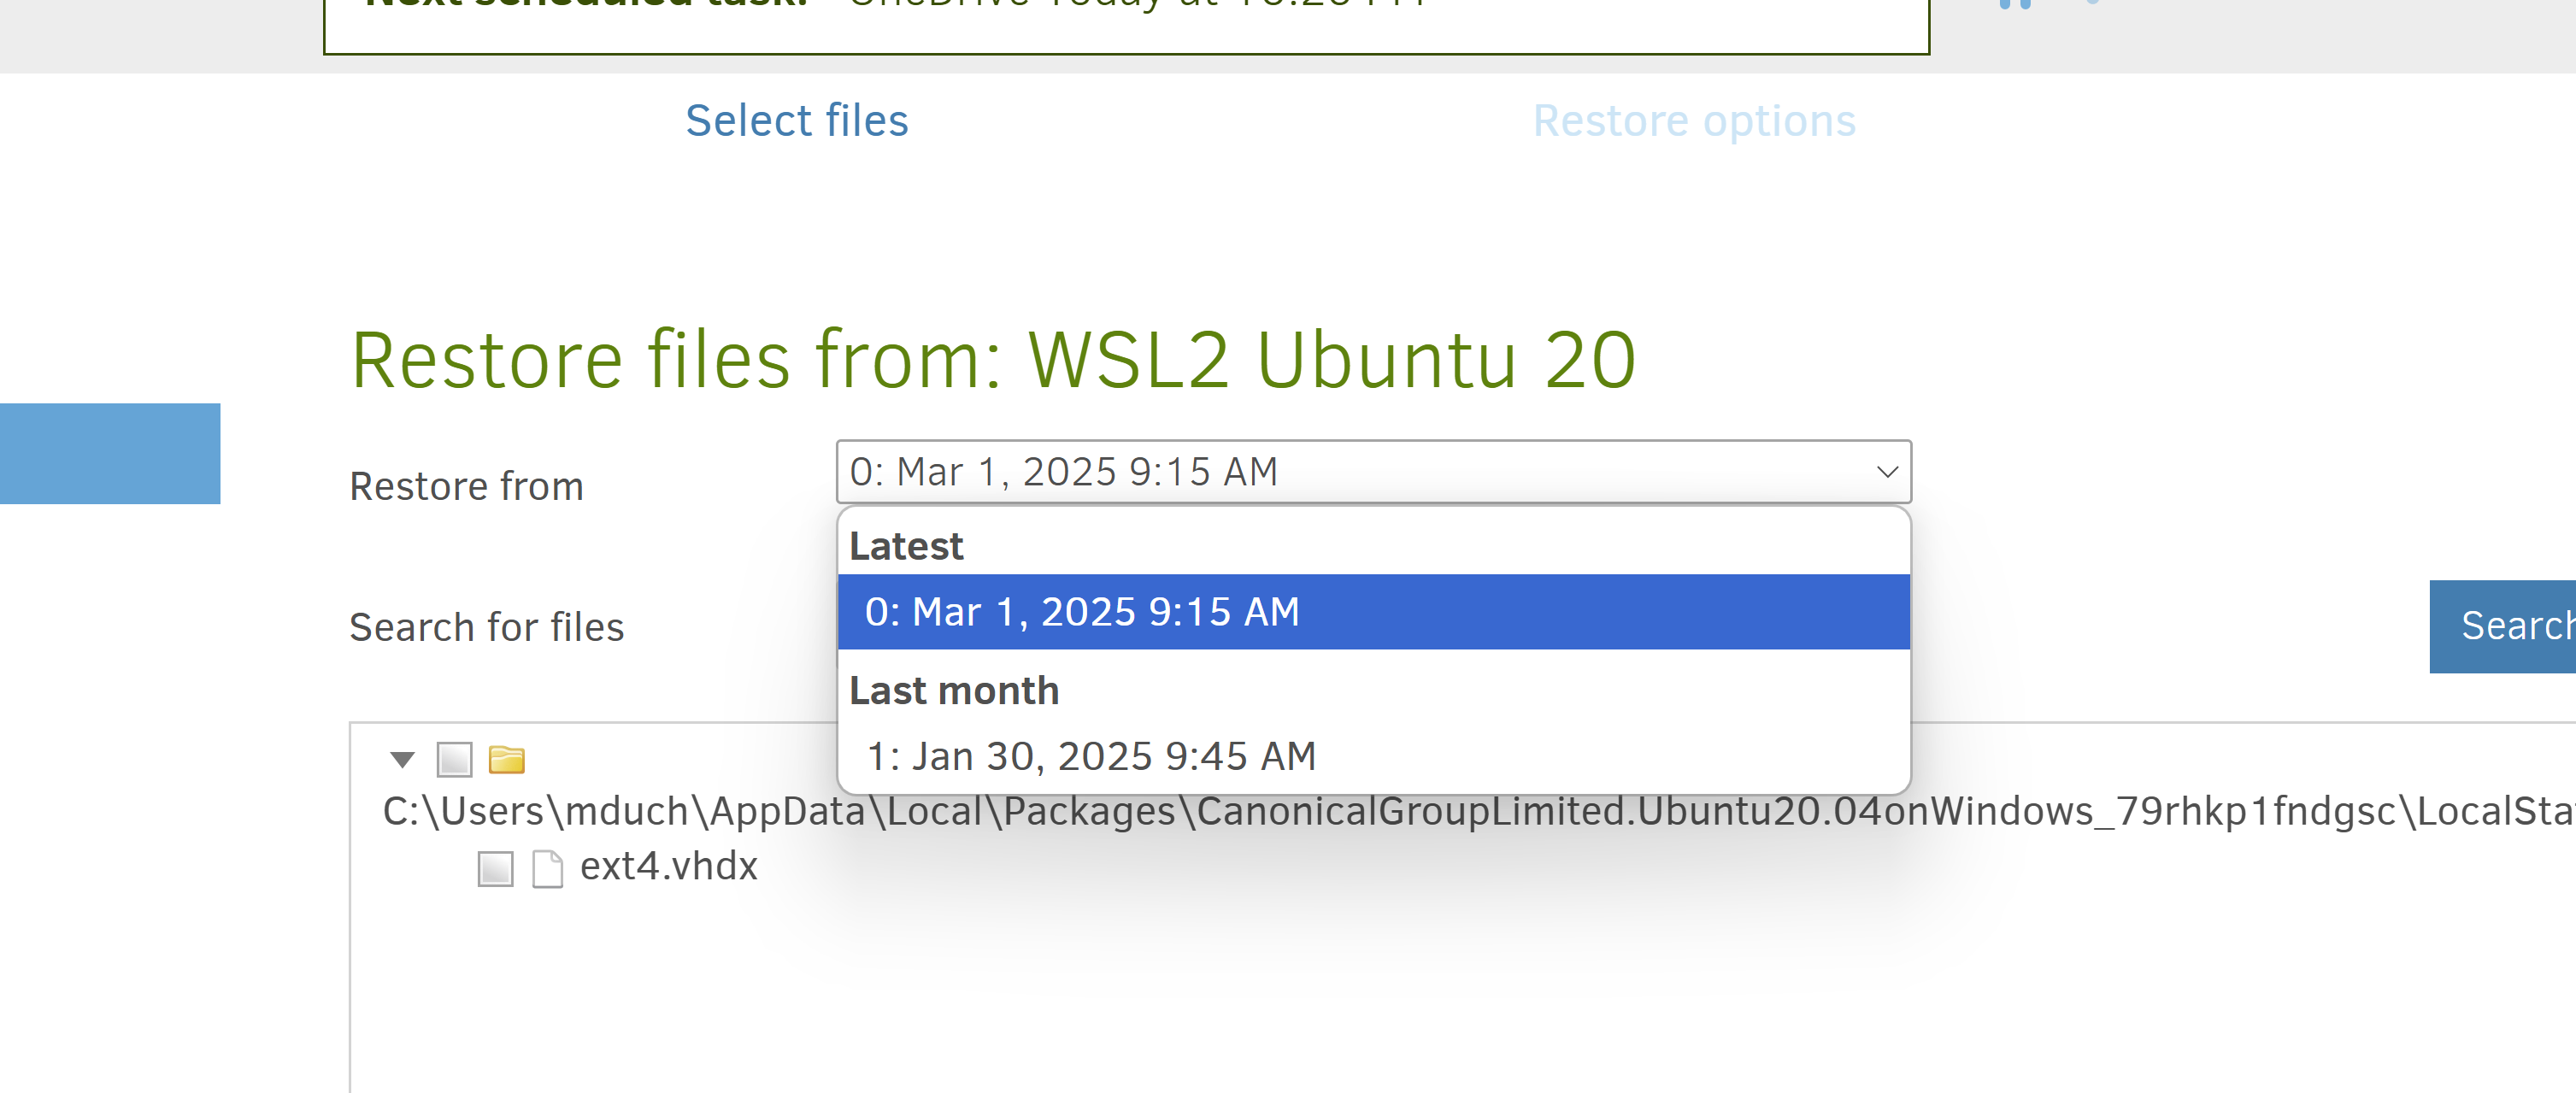Click the Latest group header

tap(906, 547)
